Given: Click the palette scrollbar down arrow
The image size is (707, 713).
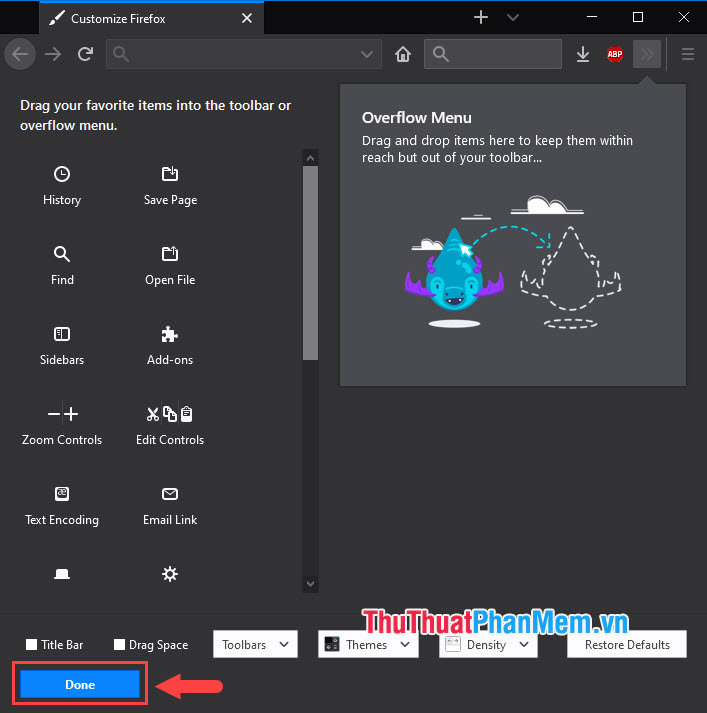Looking at the screenshot, I should tap(311, 583).
